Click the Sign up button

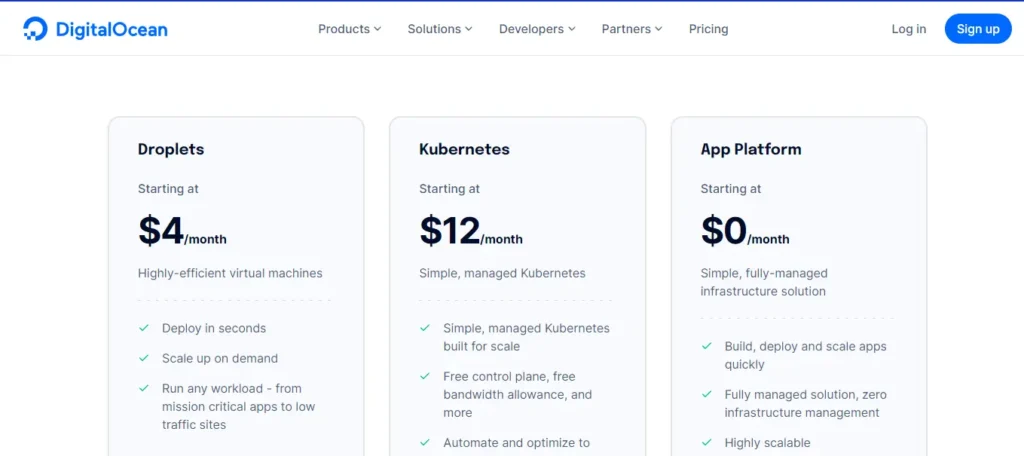(x=978, y=29)
